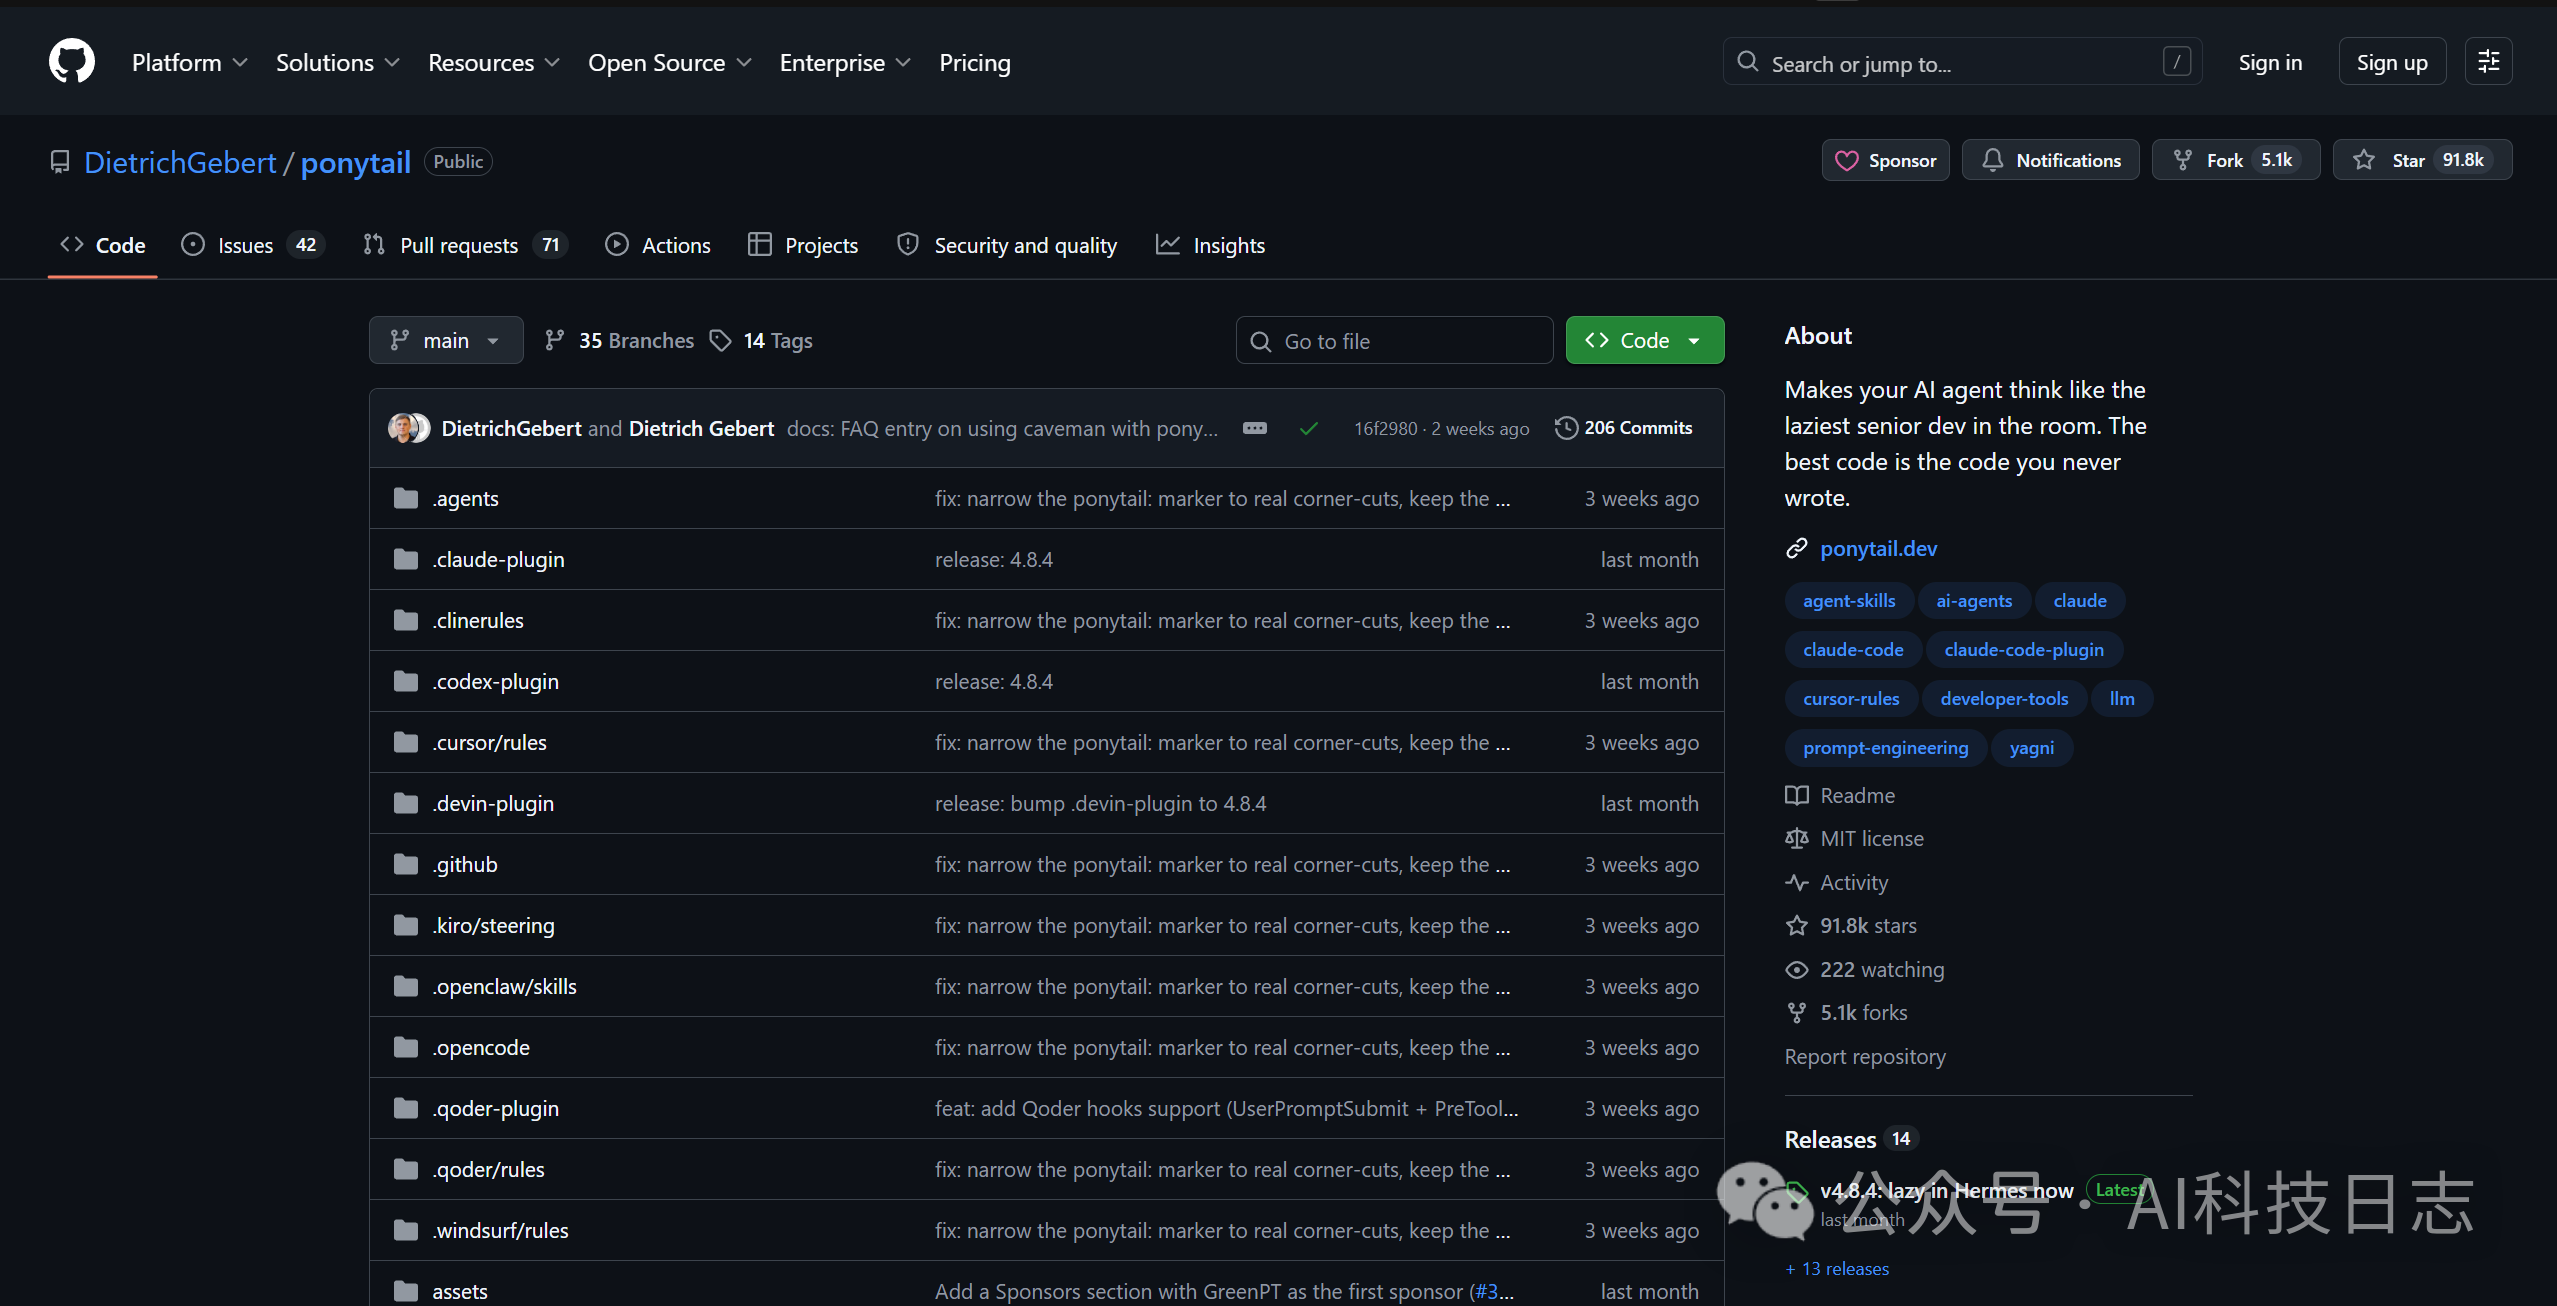Screen dimensions: 2557x1306
Task: Click the tag icon beside 14 Tags
Action: 720,341
